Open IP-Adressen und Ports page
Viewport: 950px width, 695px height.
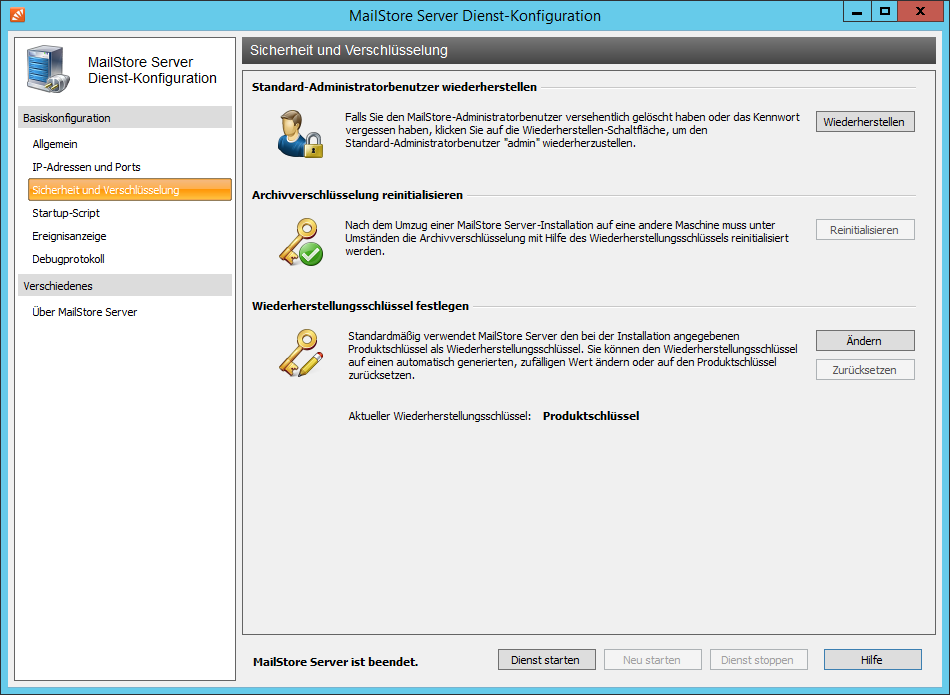[x=87, y=167]
